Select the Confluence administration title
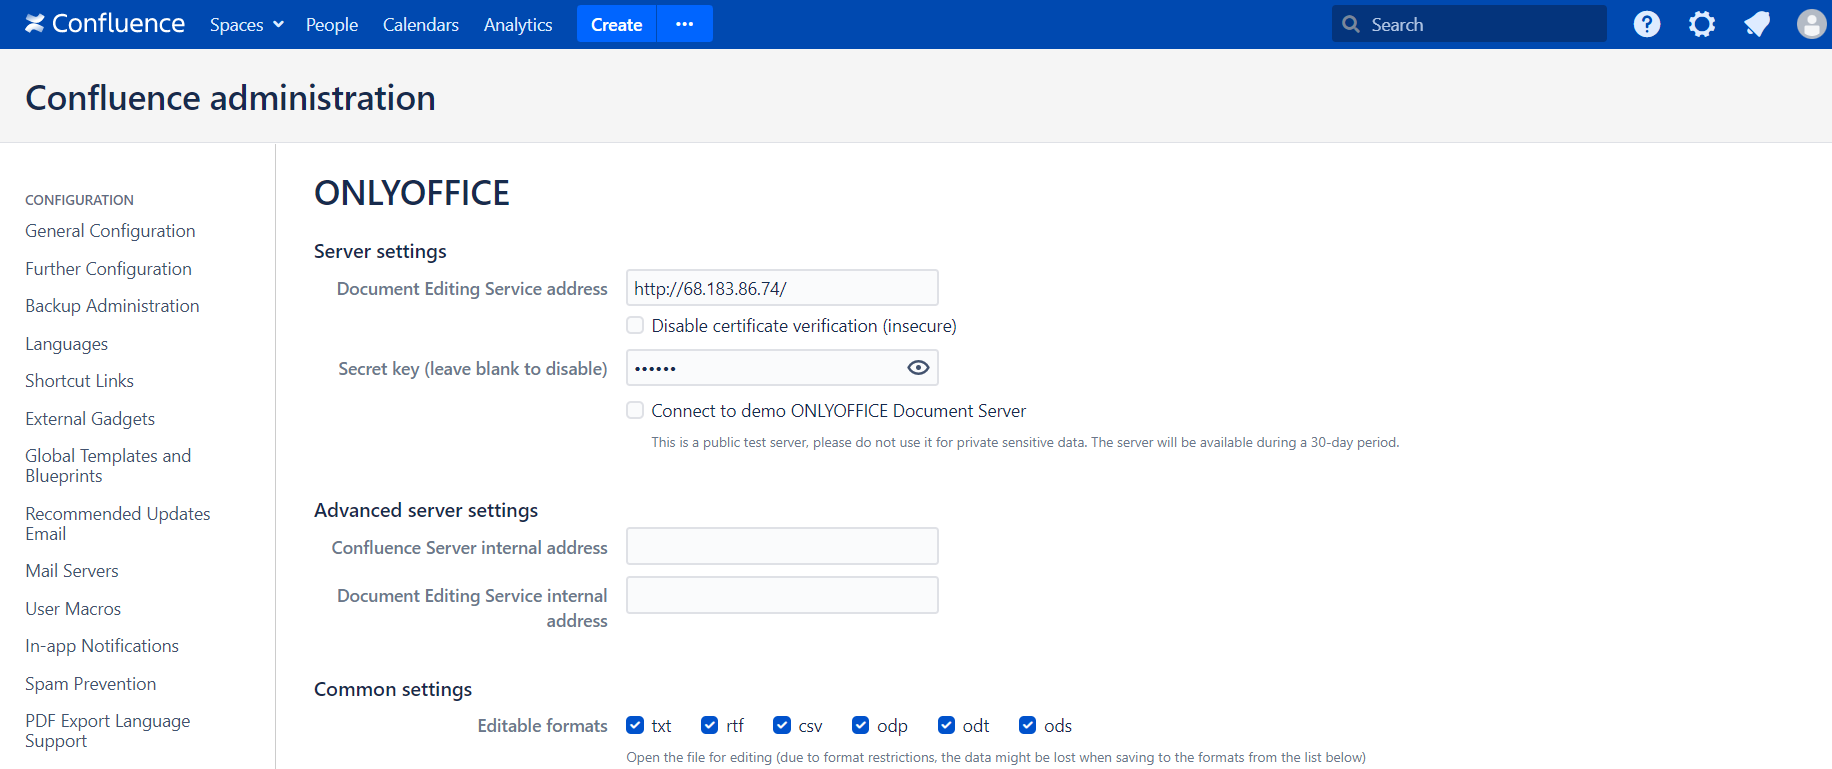The height and width of the screenshot is (769, 1832). click(x=230, y=98)
